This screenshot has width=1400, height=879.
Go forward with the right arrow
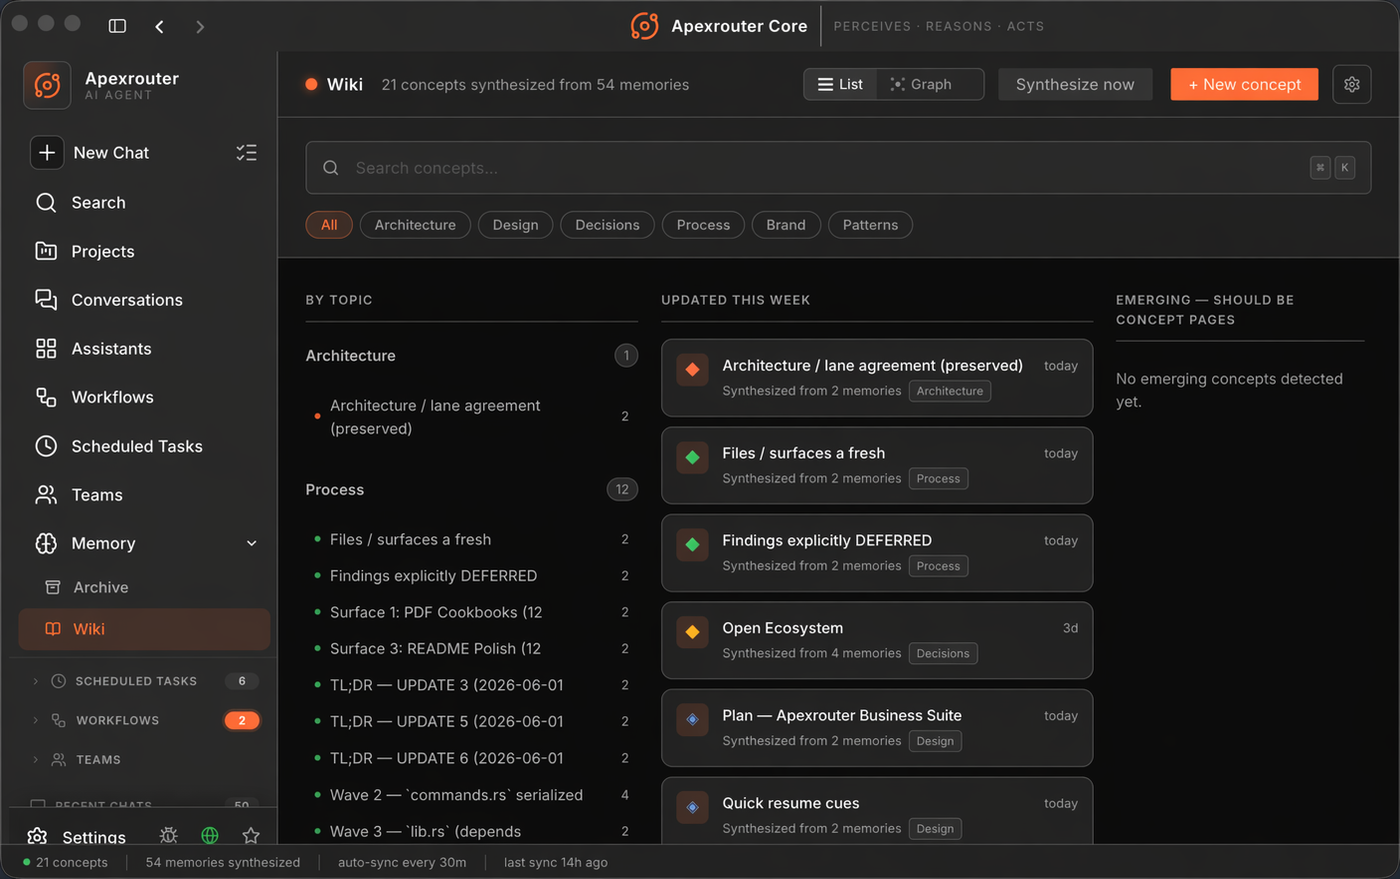200,26
